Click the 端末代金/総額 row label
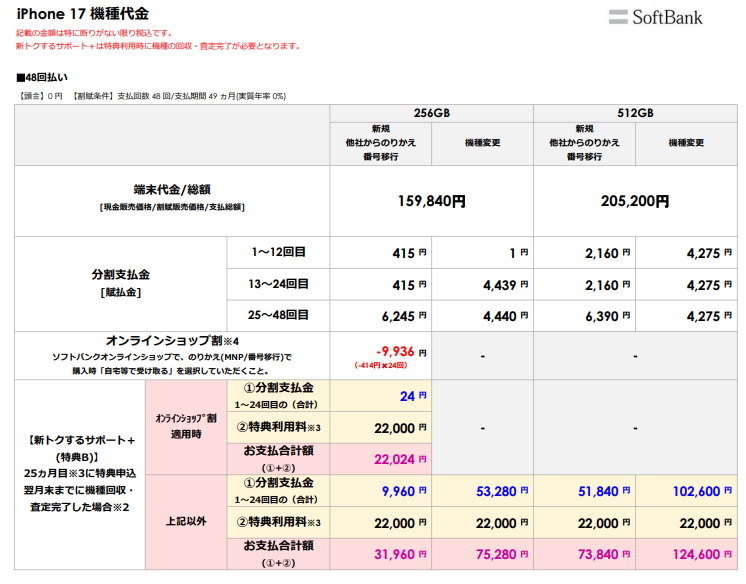Screen dimensions: 746x584 click(171, 188)
